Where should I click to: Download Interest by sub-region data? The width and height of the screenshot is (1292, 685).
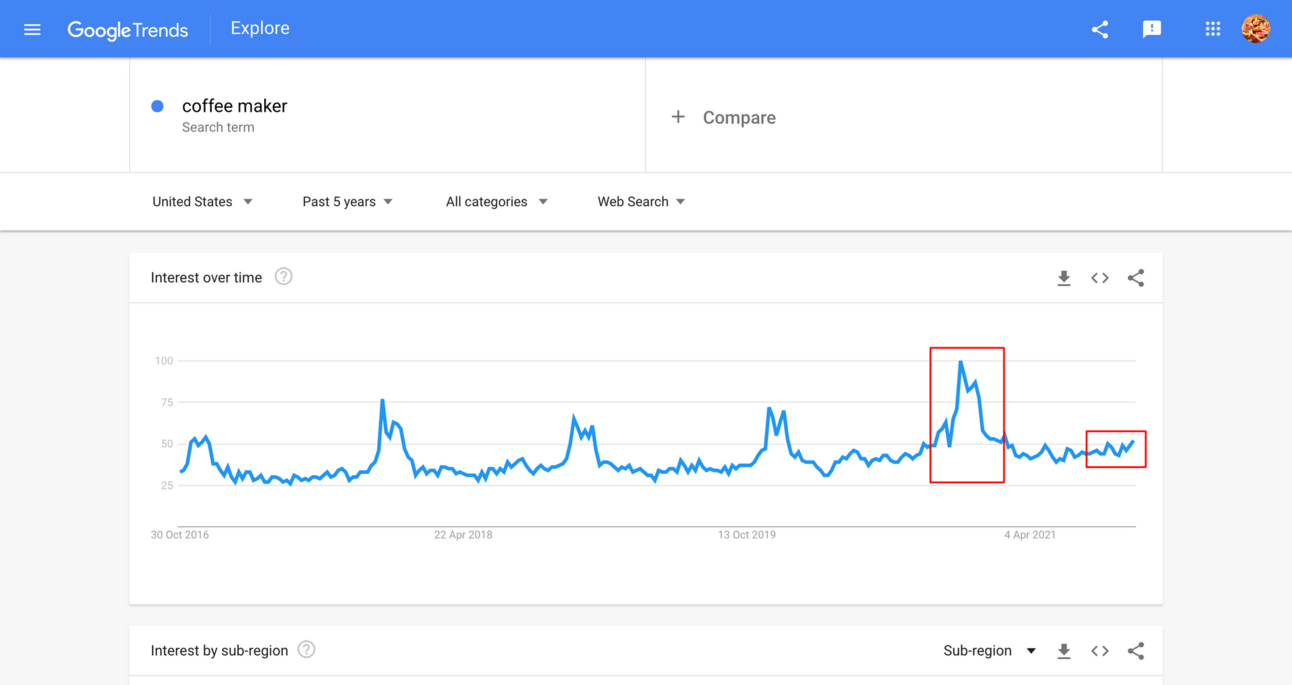(1064, 651)
